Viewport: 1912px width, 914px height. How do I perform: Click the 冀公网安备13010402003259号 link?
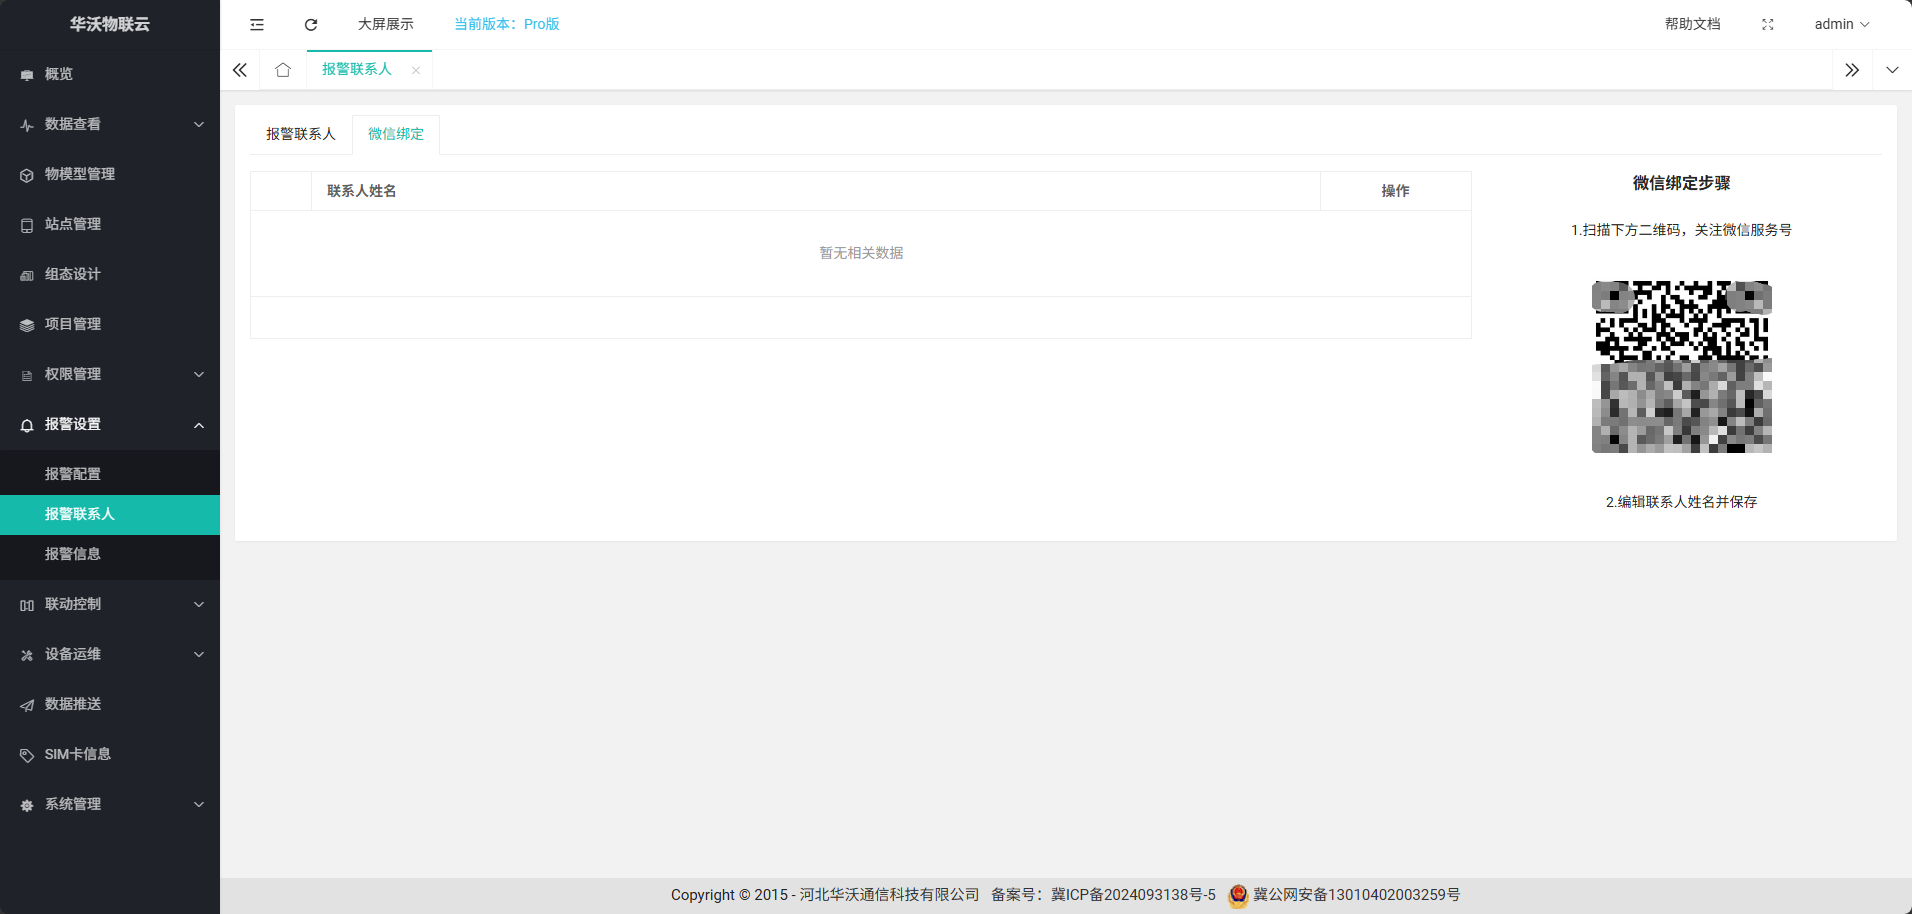[1357, 895]
